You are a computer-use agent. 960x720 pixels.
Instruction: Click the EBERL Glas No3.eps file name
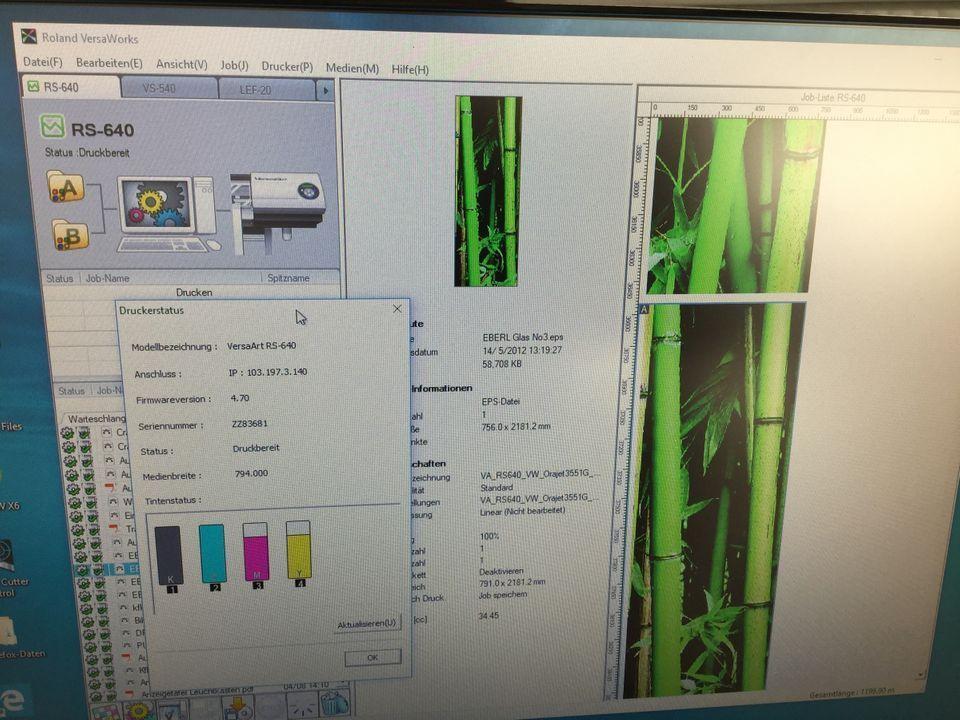pos(523,337)
